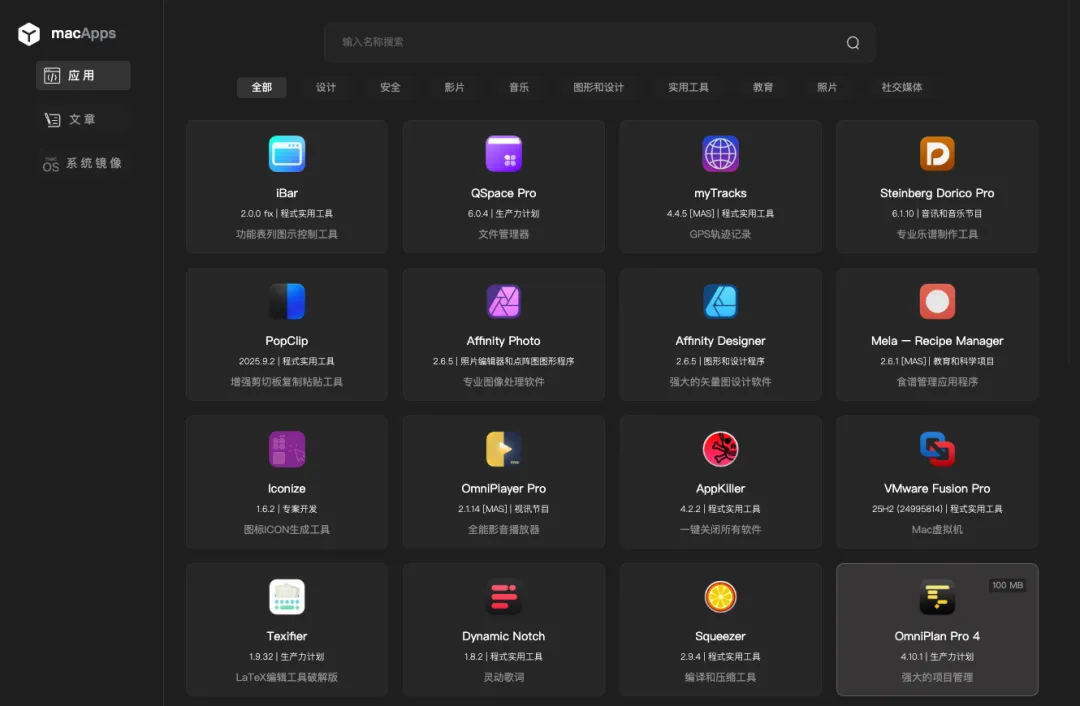Viewport: 1080px width, 706px height.
Task: Focus the name search input field
Action: [x=599, y=43]
